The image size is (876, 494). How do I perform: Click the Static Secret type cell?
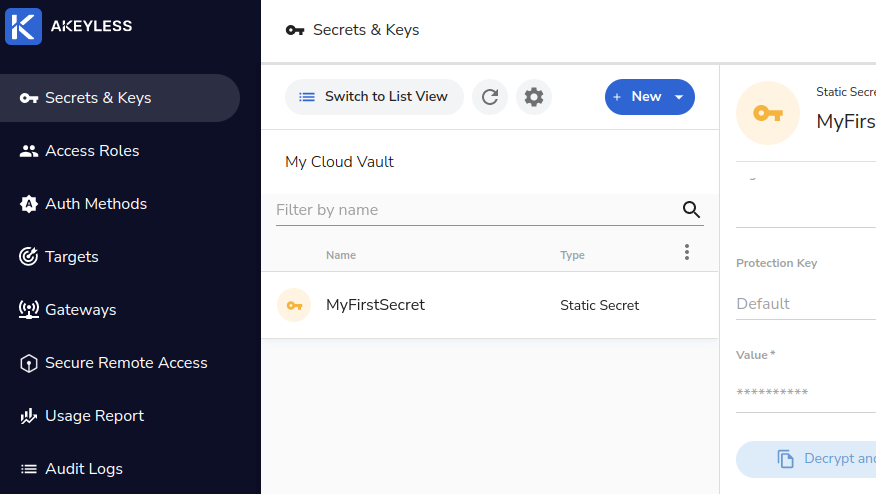click(x=599, y=305)
